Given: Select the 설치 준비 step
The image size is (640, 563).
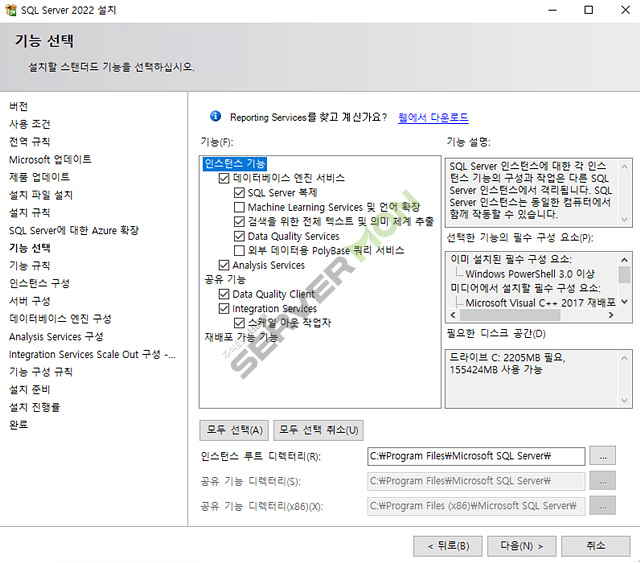Looking at the screenshot, I should tap(30, 389).
